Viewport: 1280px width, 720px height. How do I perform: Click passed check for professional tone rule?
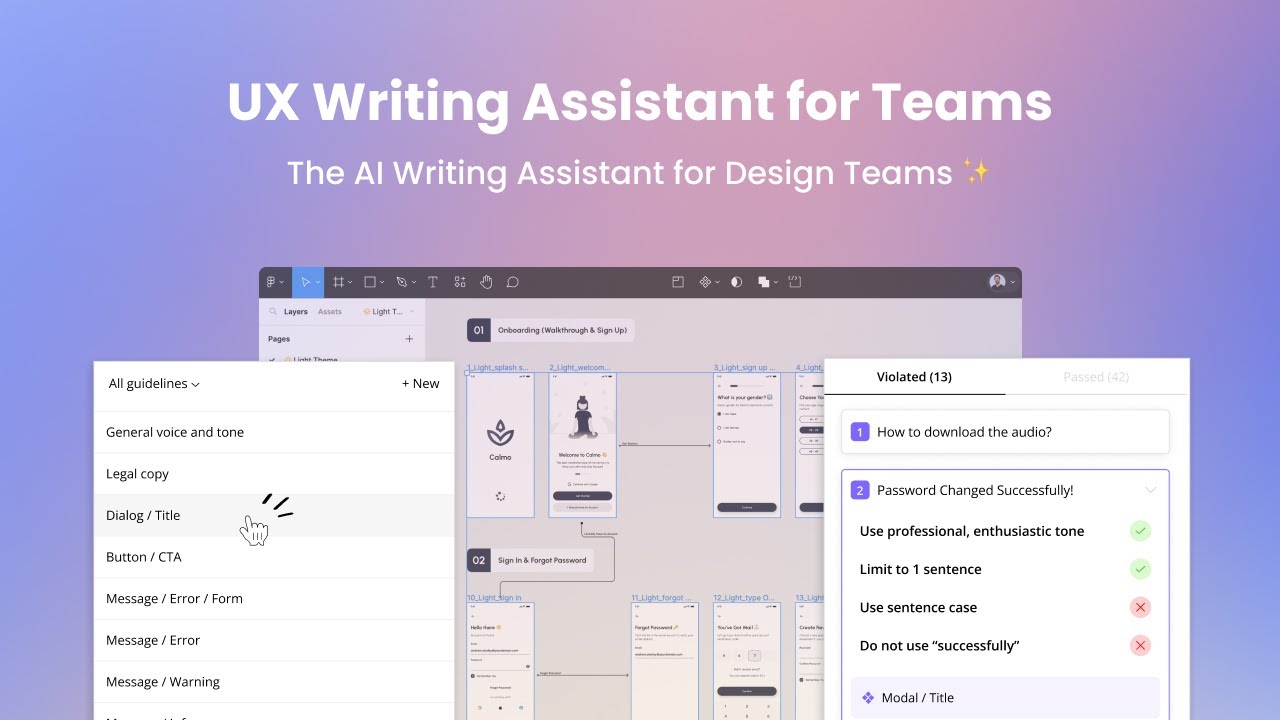pos(1140,531)
